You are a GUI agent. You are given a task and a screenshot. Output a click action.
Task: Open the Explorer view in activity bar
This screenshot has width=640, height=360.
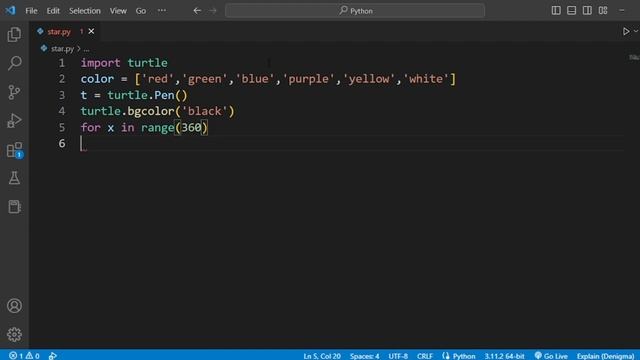click(x=14, y=35)
